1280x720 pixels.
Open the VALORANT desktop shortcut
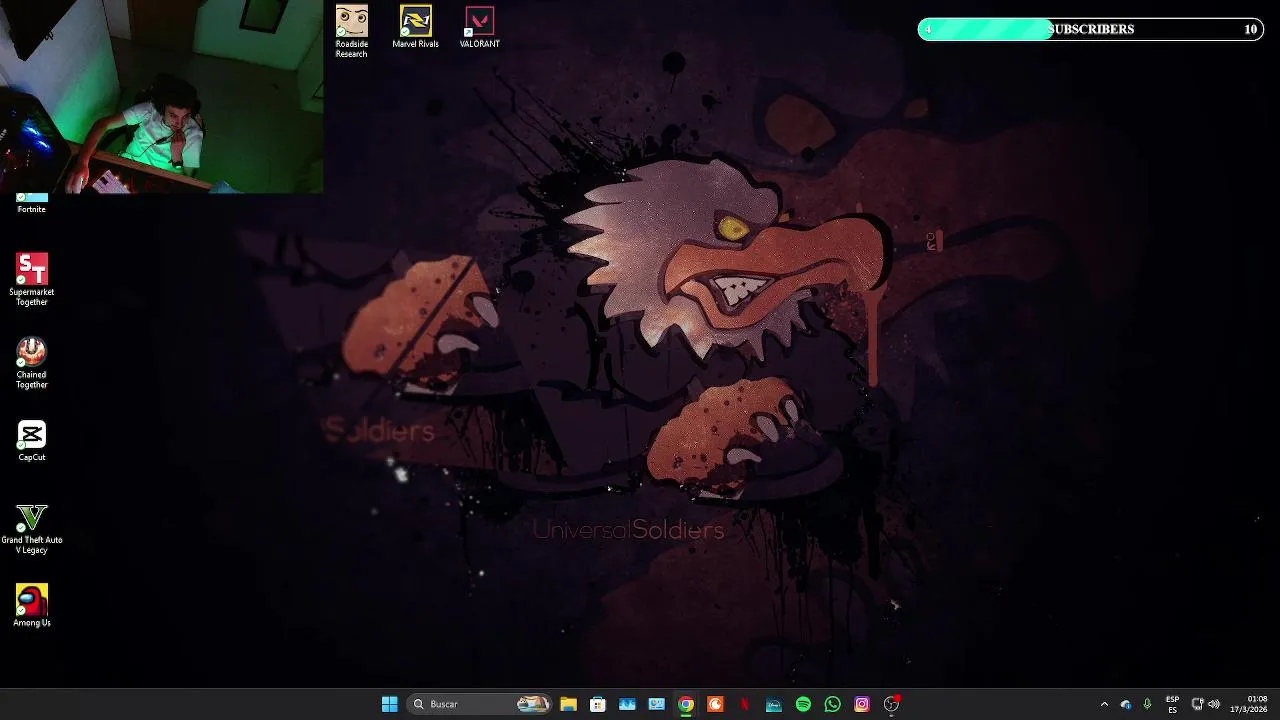point(479,27)
